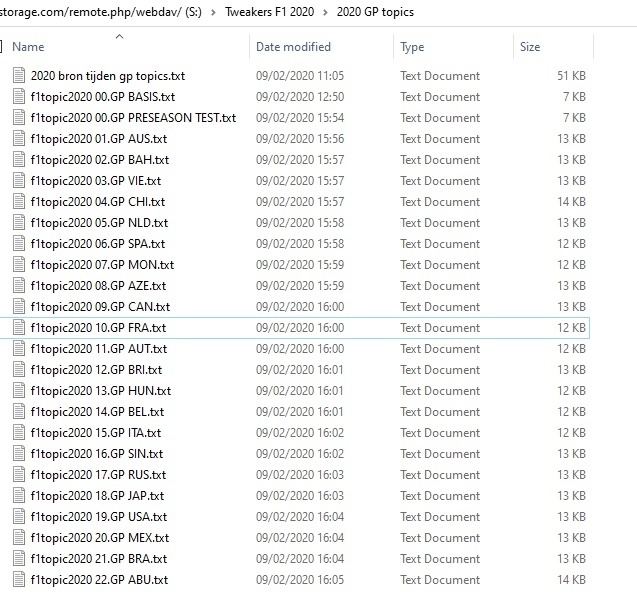Image resolution: width=637 pixels, height=603 pixels.
Task: Click the file icon of 07.GP MON.txt
Action: [x=19, y=265]
